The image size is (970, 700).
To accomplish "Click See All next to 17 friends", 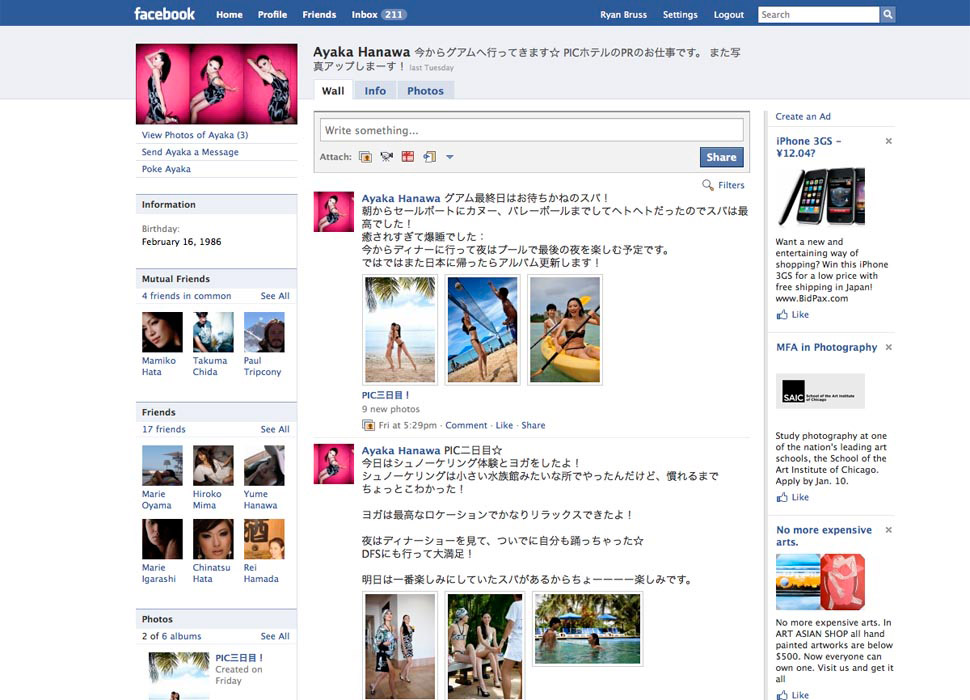I will pyautogui.click(x=275, y=429).
